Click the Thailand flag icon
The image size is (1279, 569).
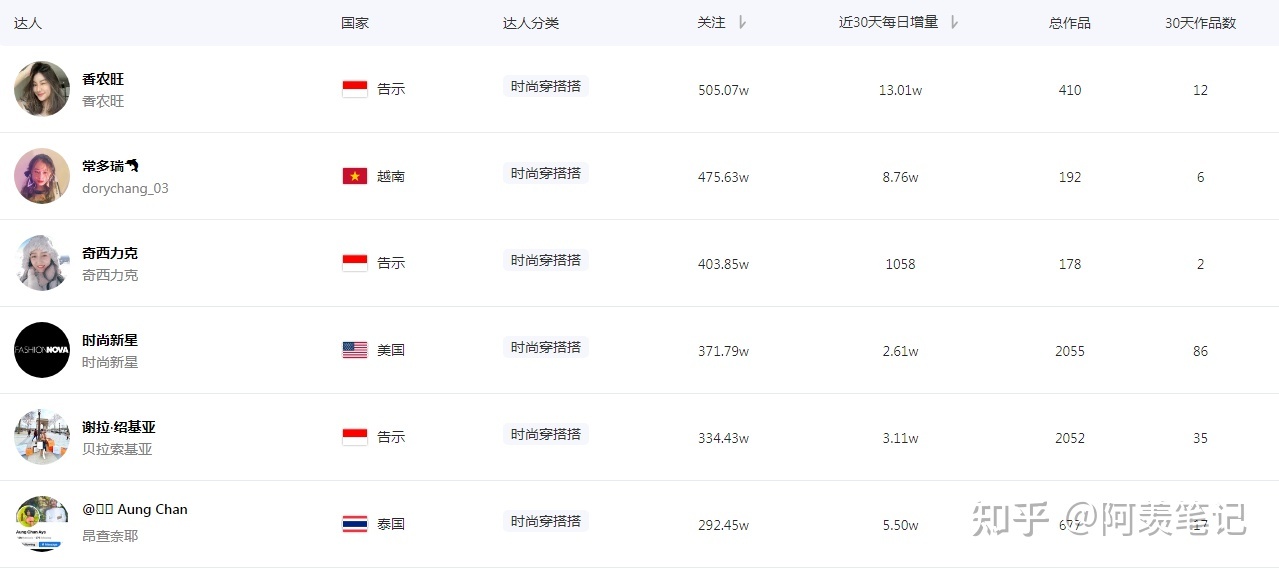point(355,524)
